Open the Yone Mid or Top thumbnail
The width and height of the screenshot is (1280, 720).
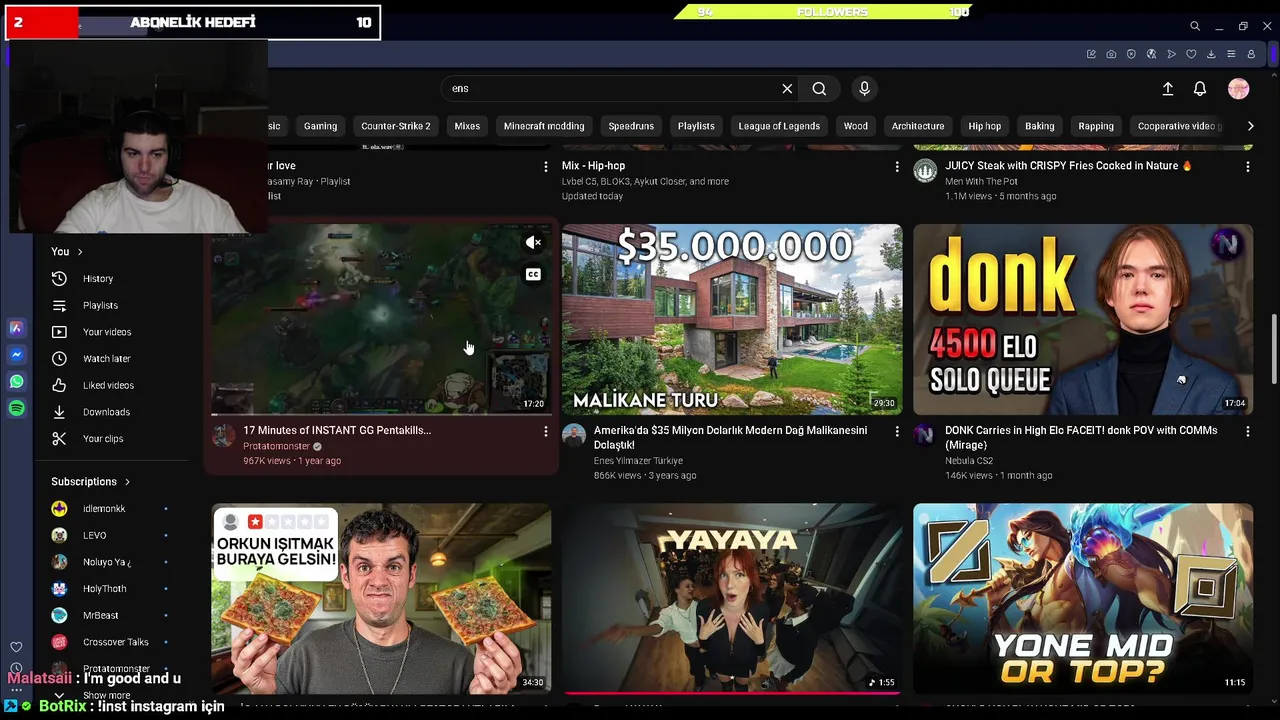[1083, 598]
